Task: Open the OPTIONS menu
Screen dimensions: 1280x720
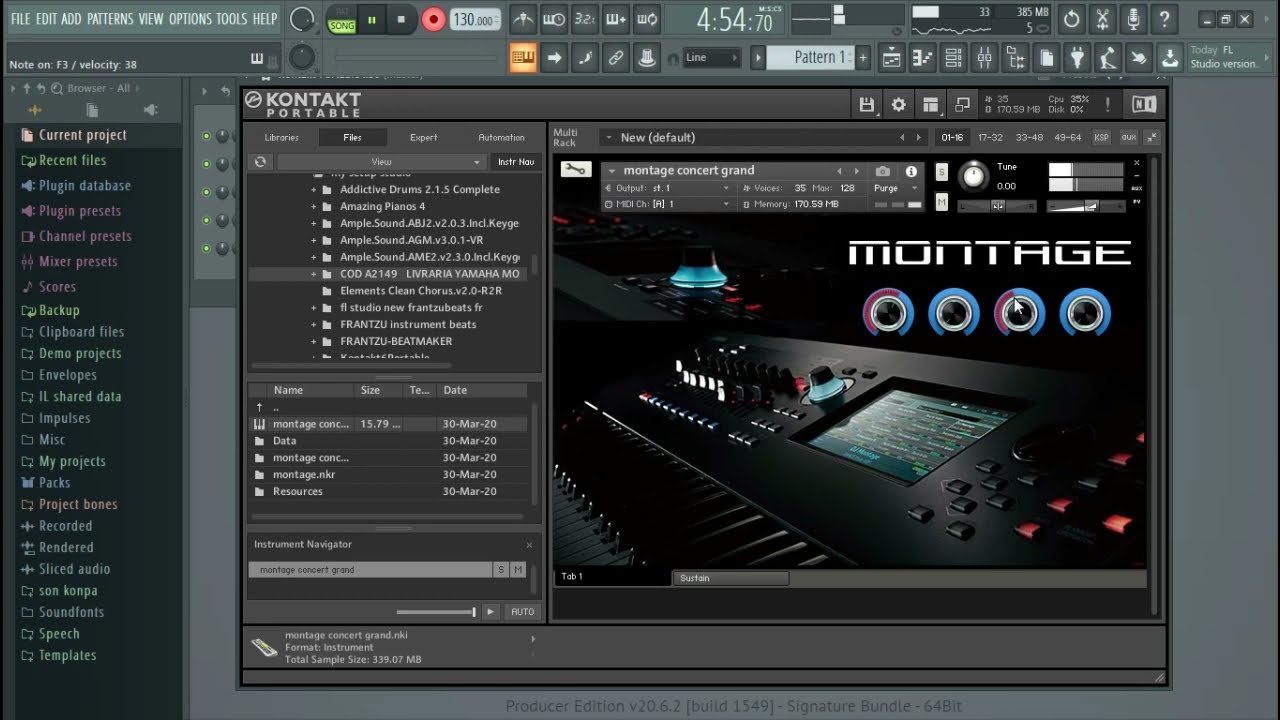Action: pos(190,19)
